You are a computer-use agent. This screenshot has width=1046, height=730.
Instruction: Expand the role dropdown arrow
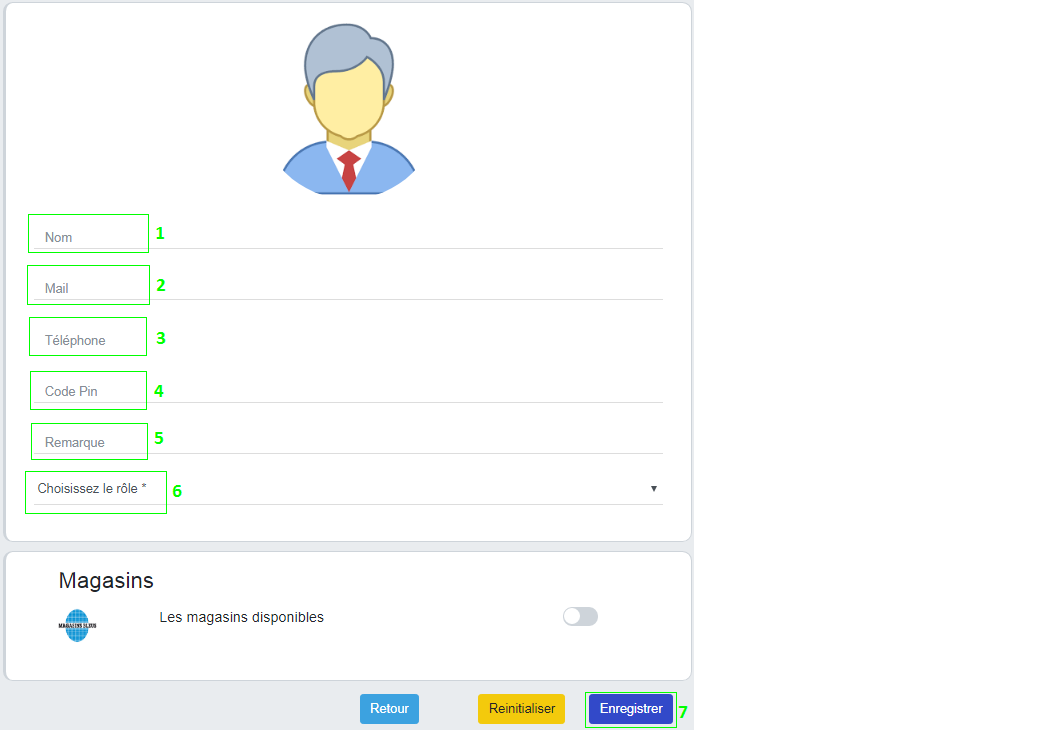(x=653, y=488)
